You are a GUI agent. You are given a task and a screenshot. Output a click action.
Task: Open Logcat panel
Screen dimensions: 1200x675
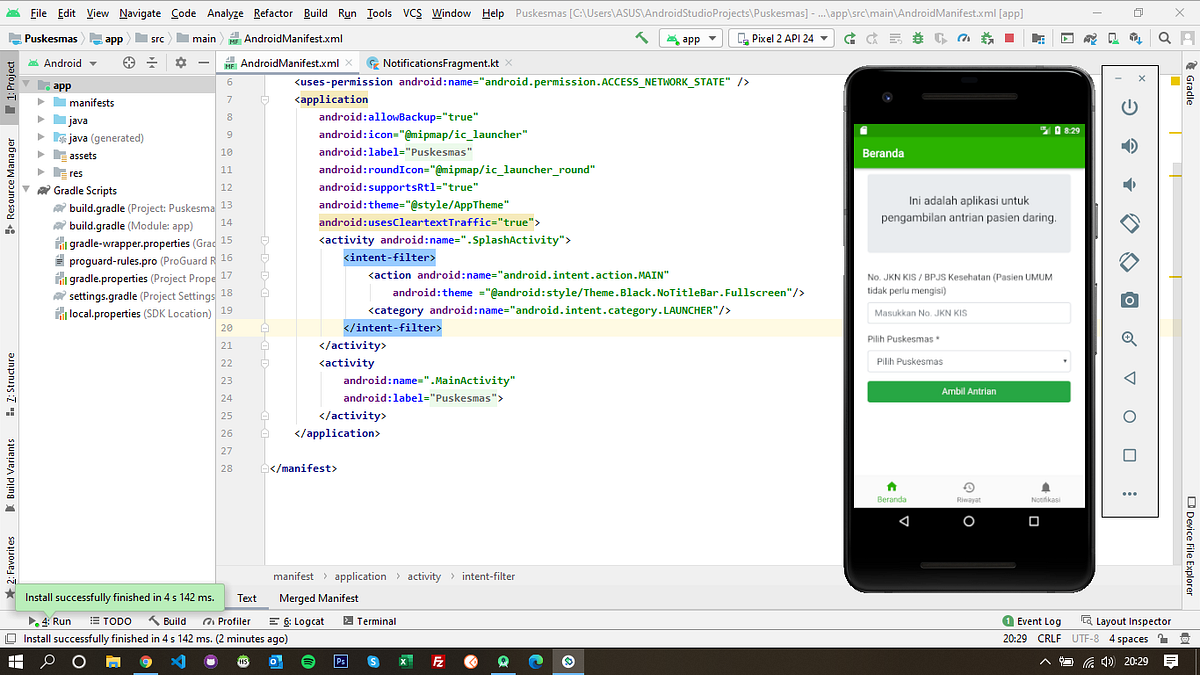point(297,621)
